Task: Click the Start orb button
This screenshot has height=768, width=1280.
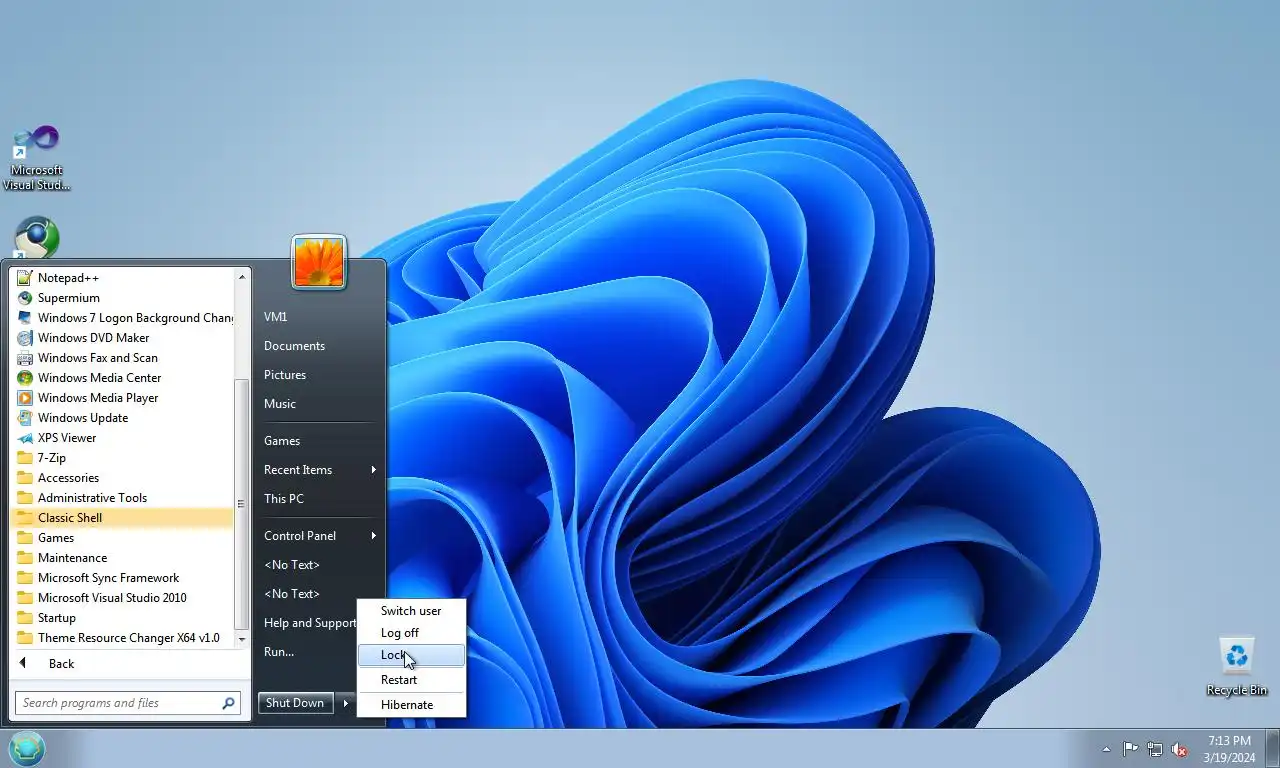Action: click(27, 748)
